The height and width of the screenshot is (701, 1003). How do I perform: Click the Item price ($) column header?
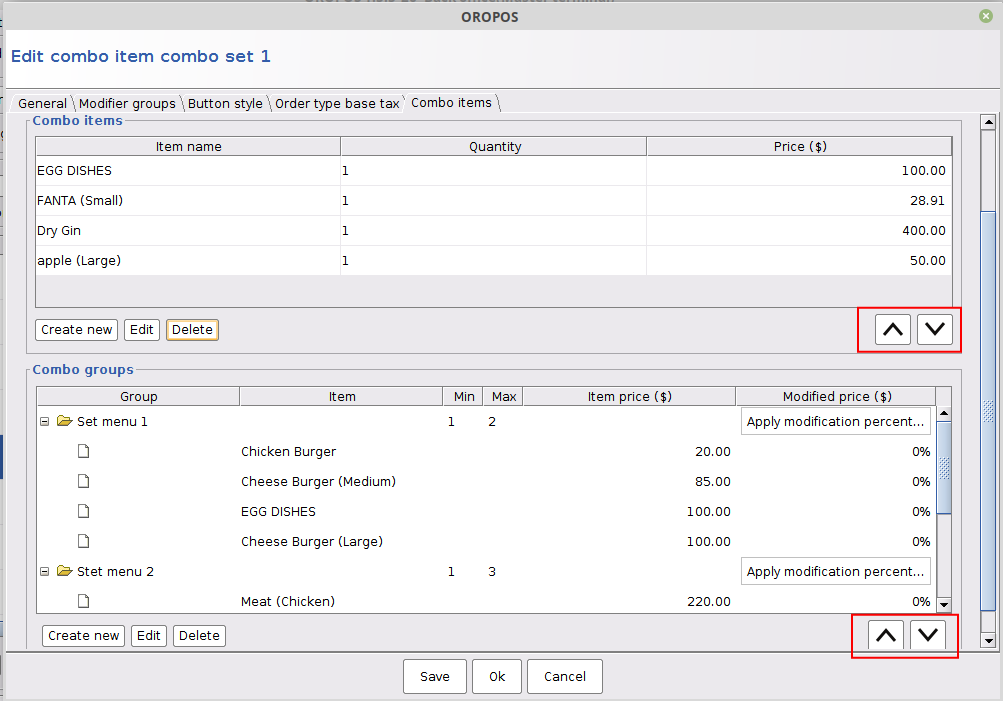coord(629,397)
